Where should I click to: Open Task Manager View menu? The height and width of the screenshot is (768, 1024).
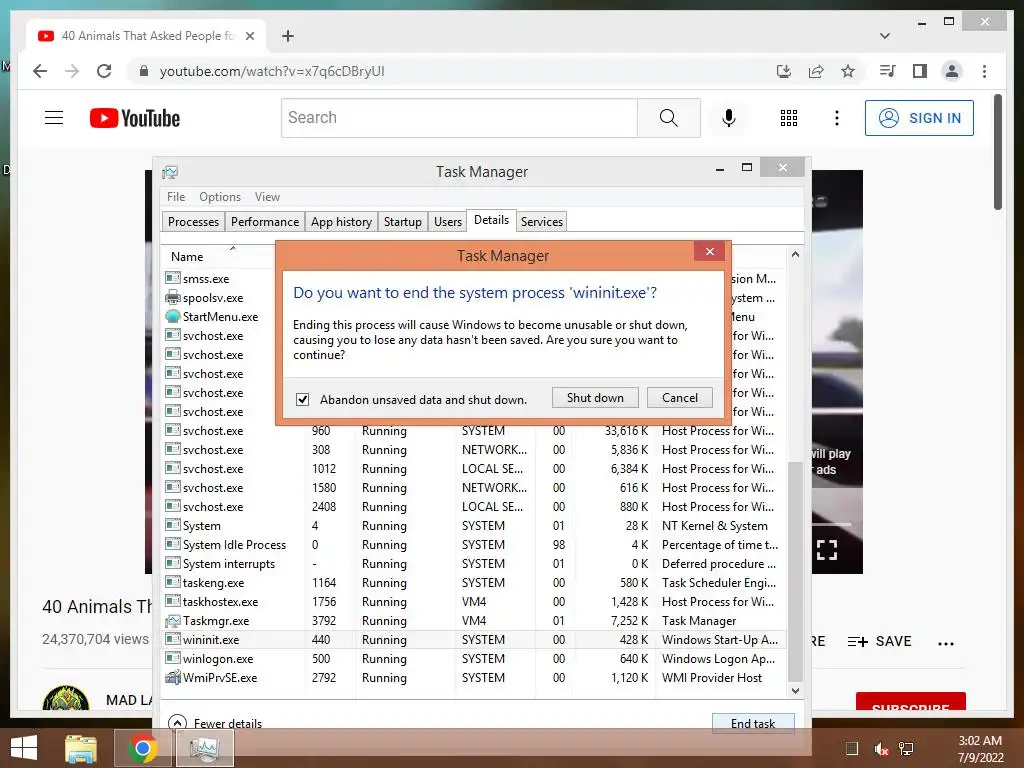[267, 197]
